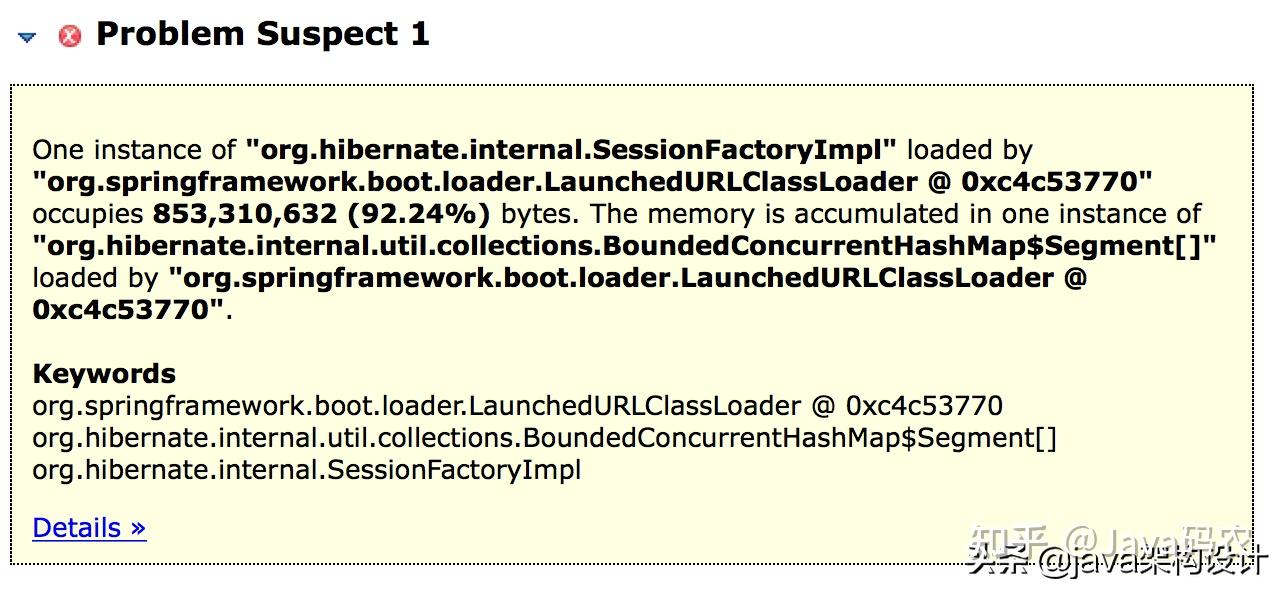Click the word "occupies" in description
The width and height of the screenshot is (1286, 594).
click(88, 214)
